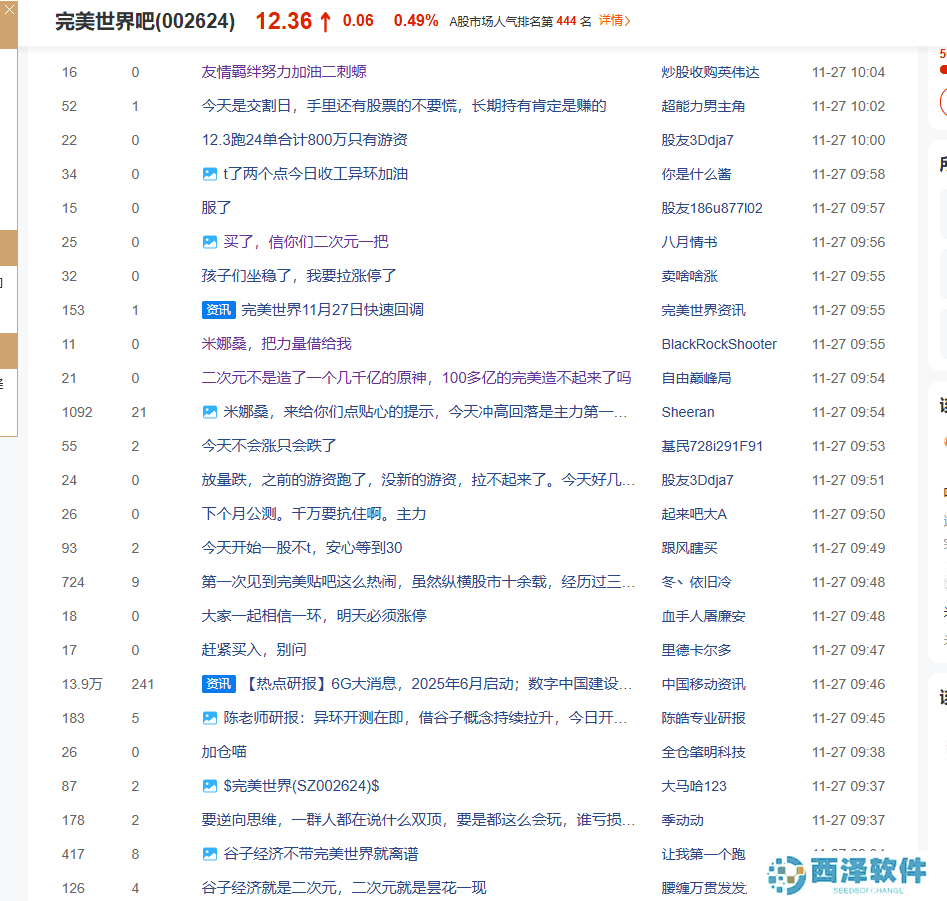The width and height of the screenshot is (947, 901).
Task: Open post 谷子经济就是二次元，二次元就是昙花一现
Action: click(344, 888)
